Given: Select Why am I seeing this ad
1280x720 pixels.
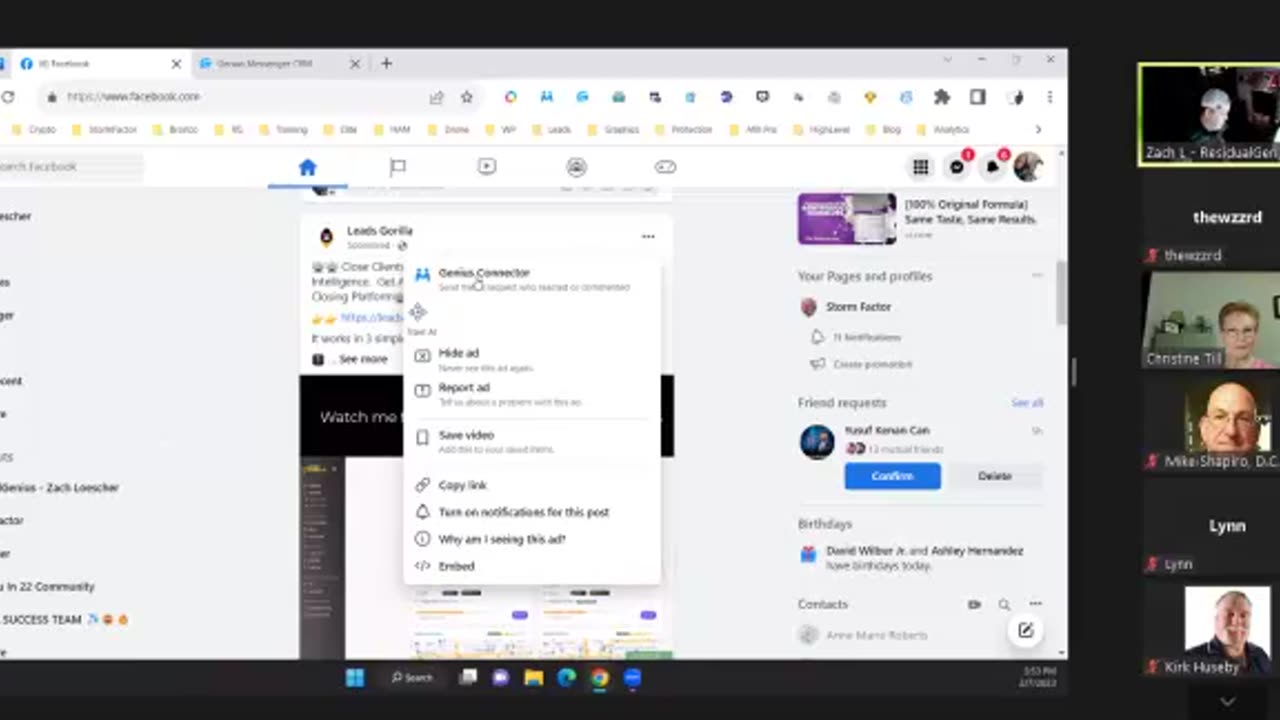Looking at the screenshot, I should click(x=532, y=539).
